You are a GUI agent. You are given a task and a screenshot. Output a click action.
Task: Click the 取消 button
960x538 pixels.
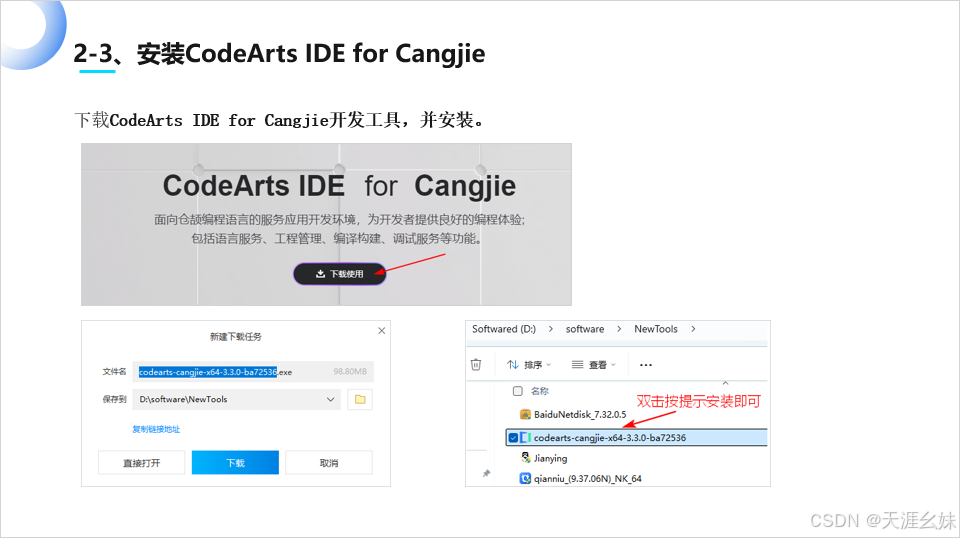click(x=329, y=463)
